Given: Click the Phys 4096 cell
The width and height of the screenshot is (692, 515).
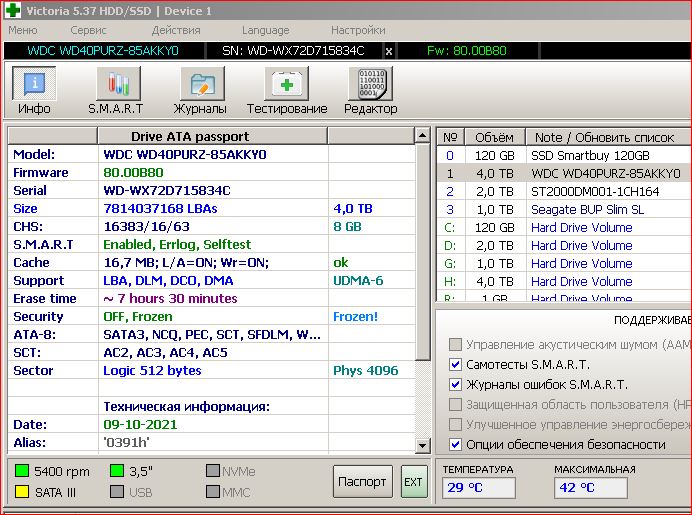Looking at the screenshot, I should (372, 370).
